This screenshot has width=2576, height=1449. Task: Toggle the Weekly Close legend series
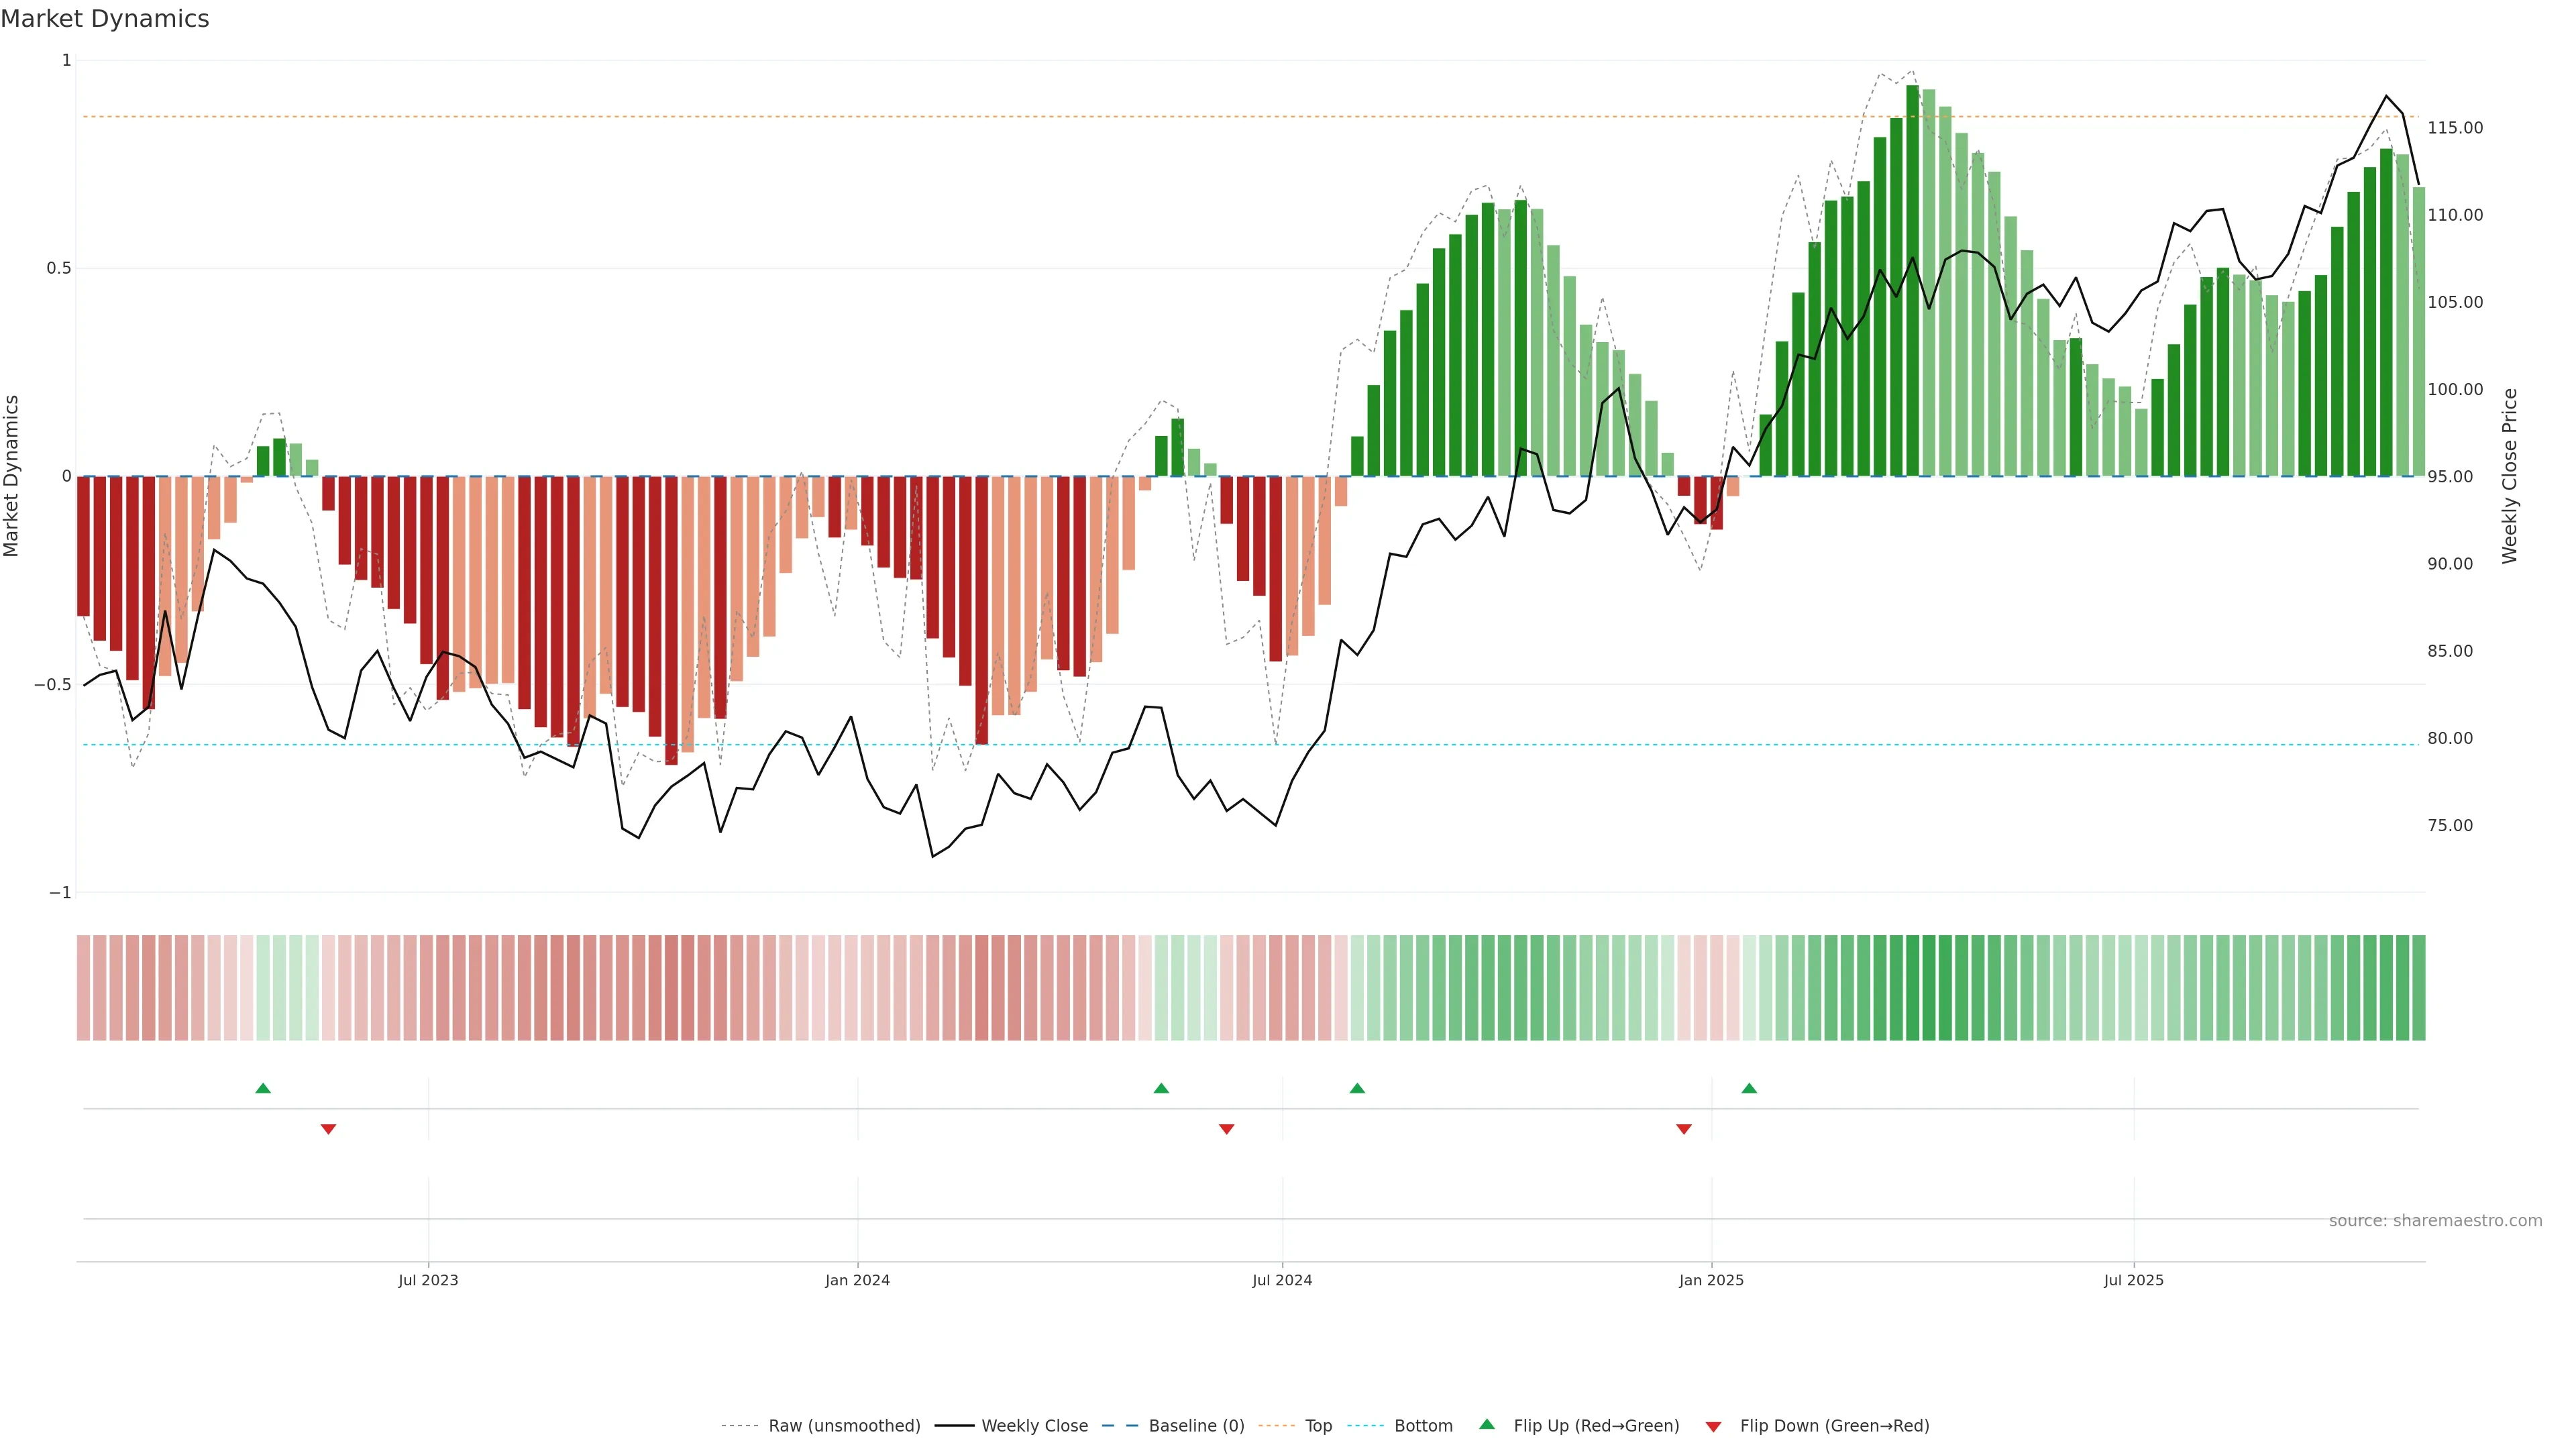coord(1034,1426)
